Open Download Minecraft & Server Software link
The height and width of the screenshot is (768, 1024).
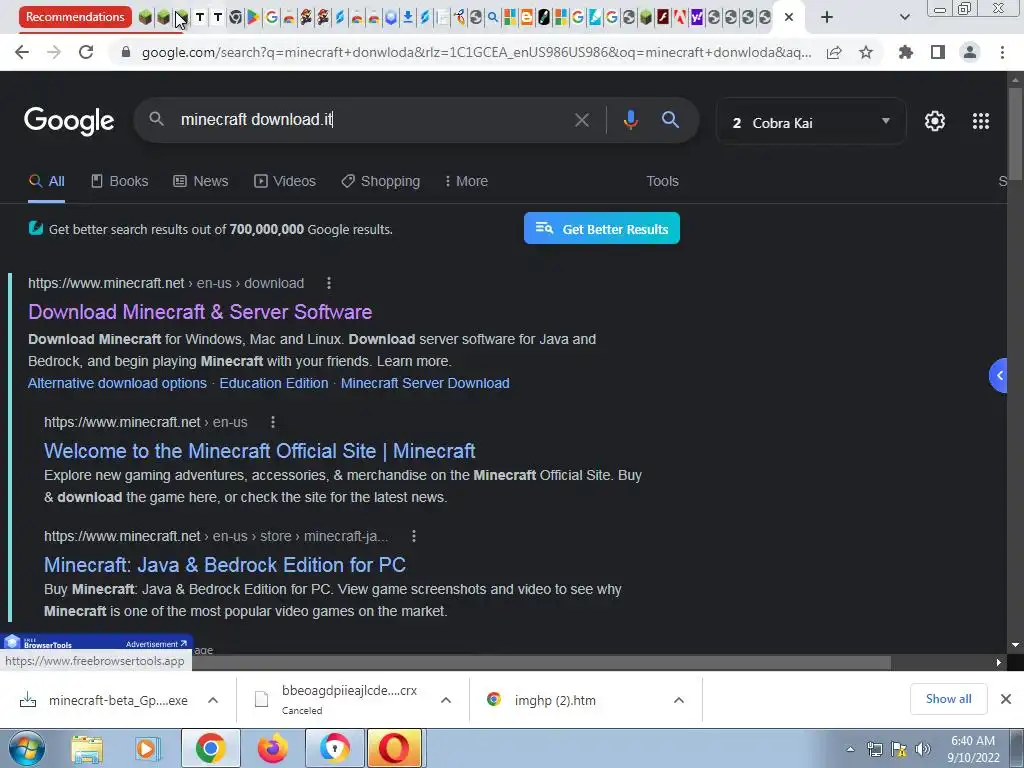click(200, 312)
